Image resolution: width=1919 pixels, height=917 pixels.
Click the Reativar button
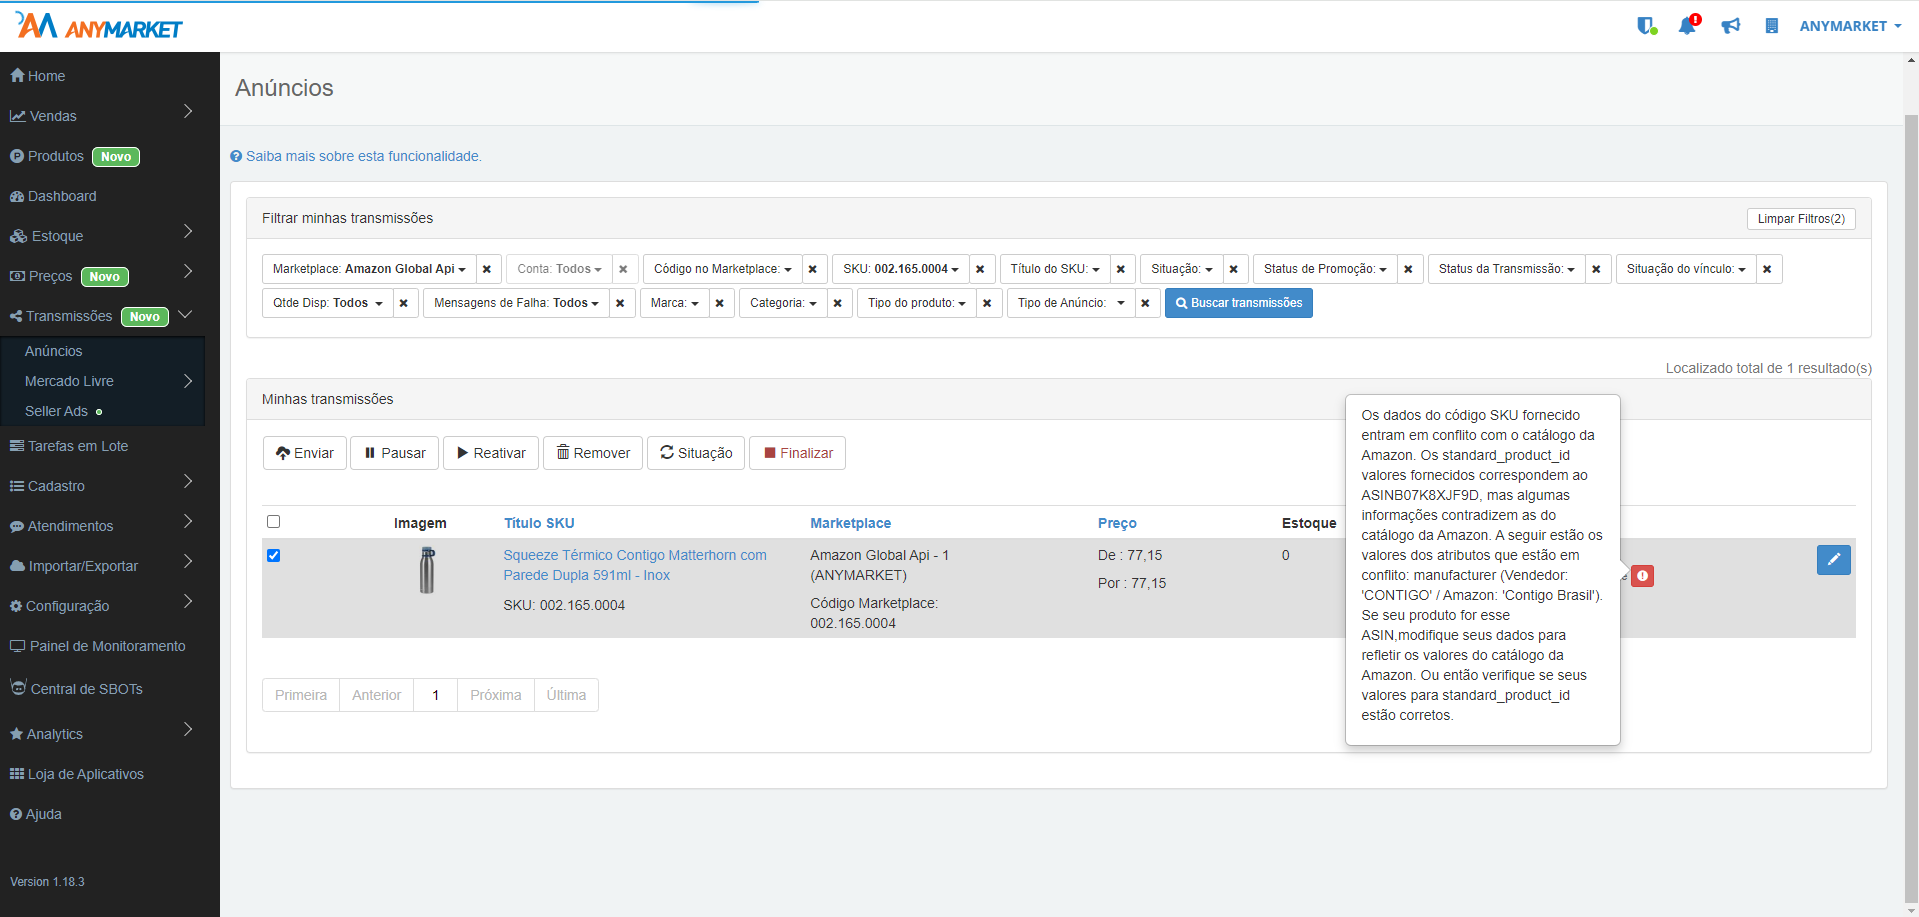tap(491, 453)
